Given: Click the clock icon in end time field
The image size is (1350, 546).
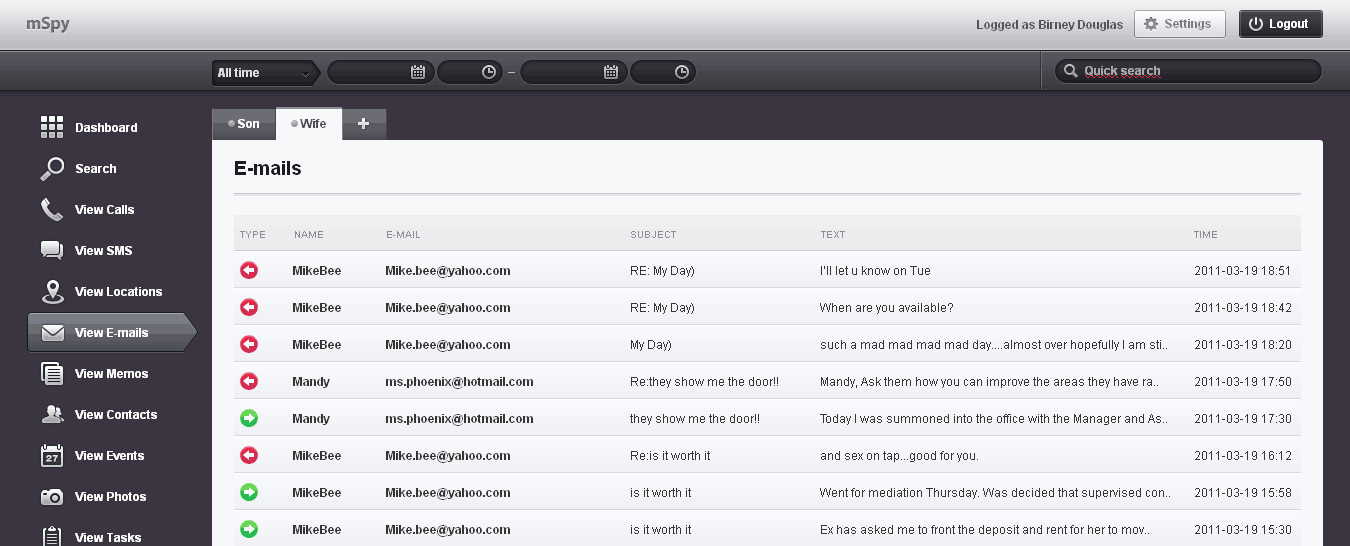Looking at the screenshot, I should tap(682, 72).
